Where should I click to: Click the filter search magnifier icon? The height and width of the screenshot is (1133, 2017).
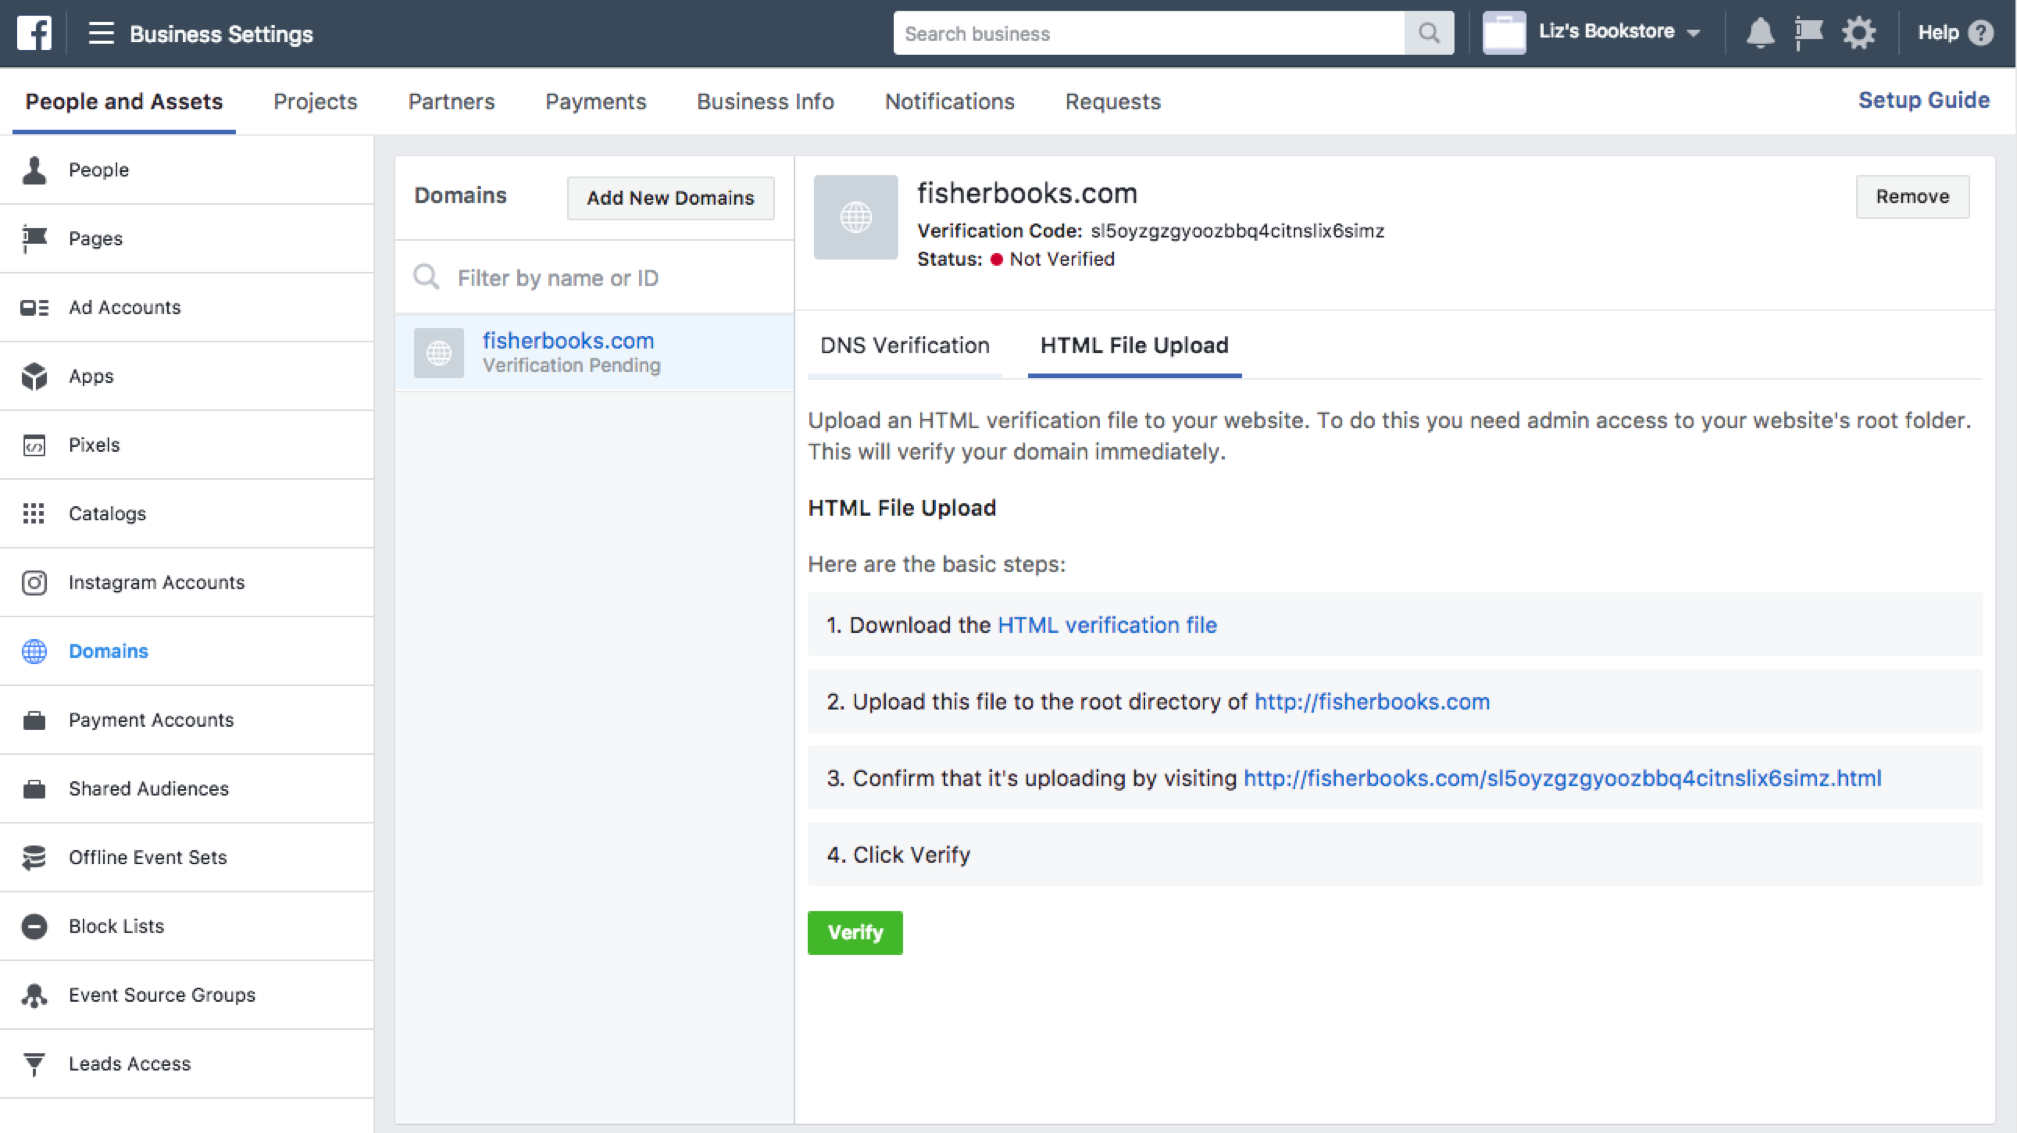pyautogui.click(x=427, y=277)
